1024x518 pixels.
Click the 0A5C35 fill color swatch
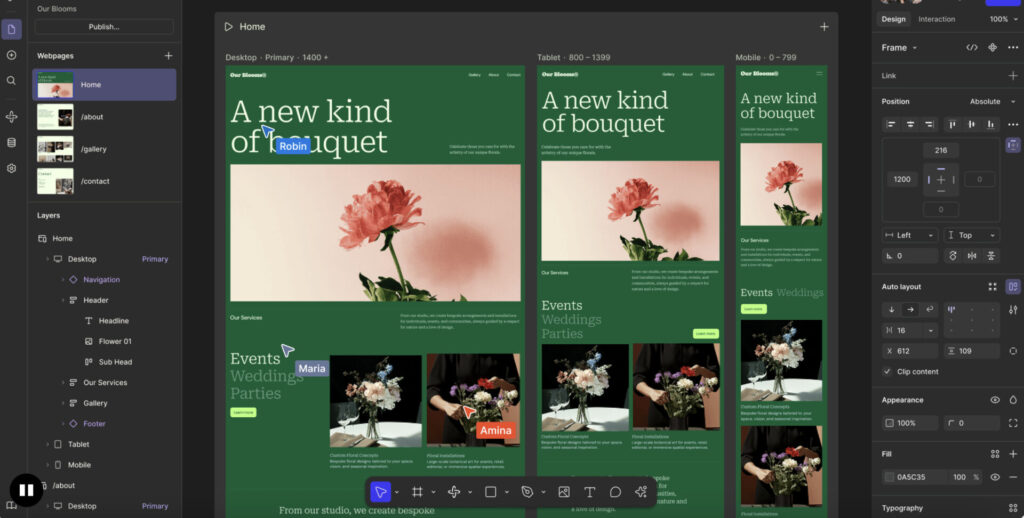888,477
